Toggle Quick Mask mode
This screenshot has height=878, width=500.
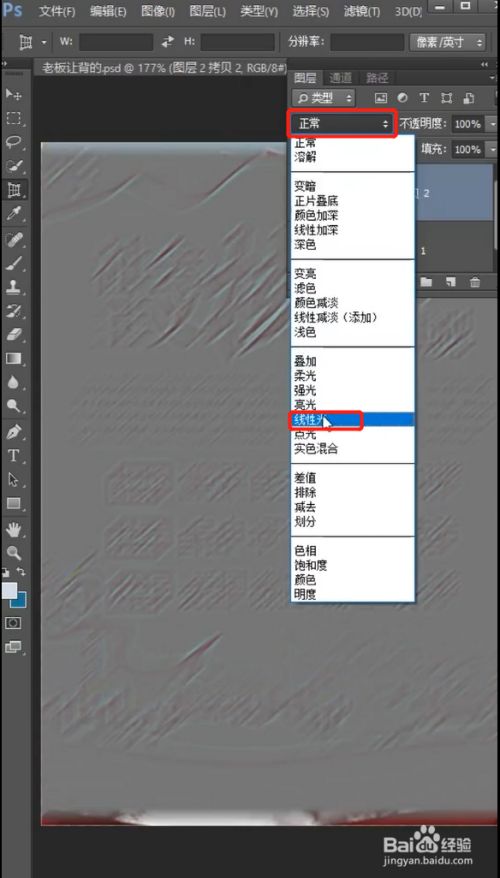click(x=13, y=623)
